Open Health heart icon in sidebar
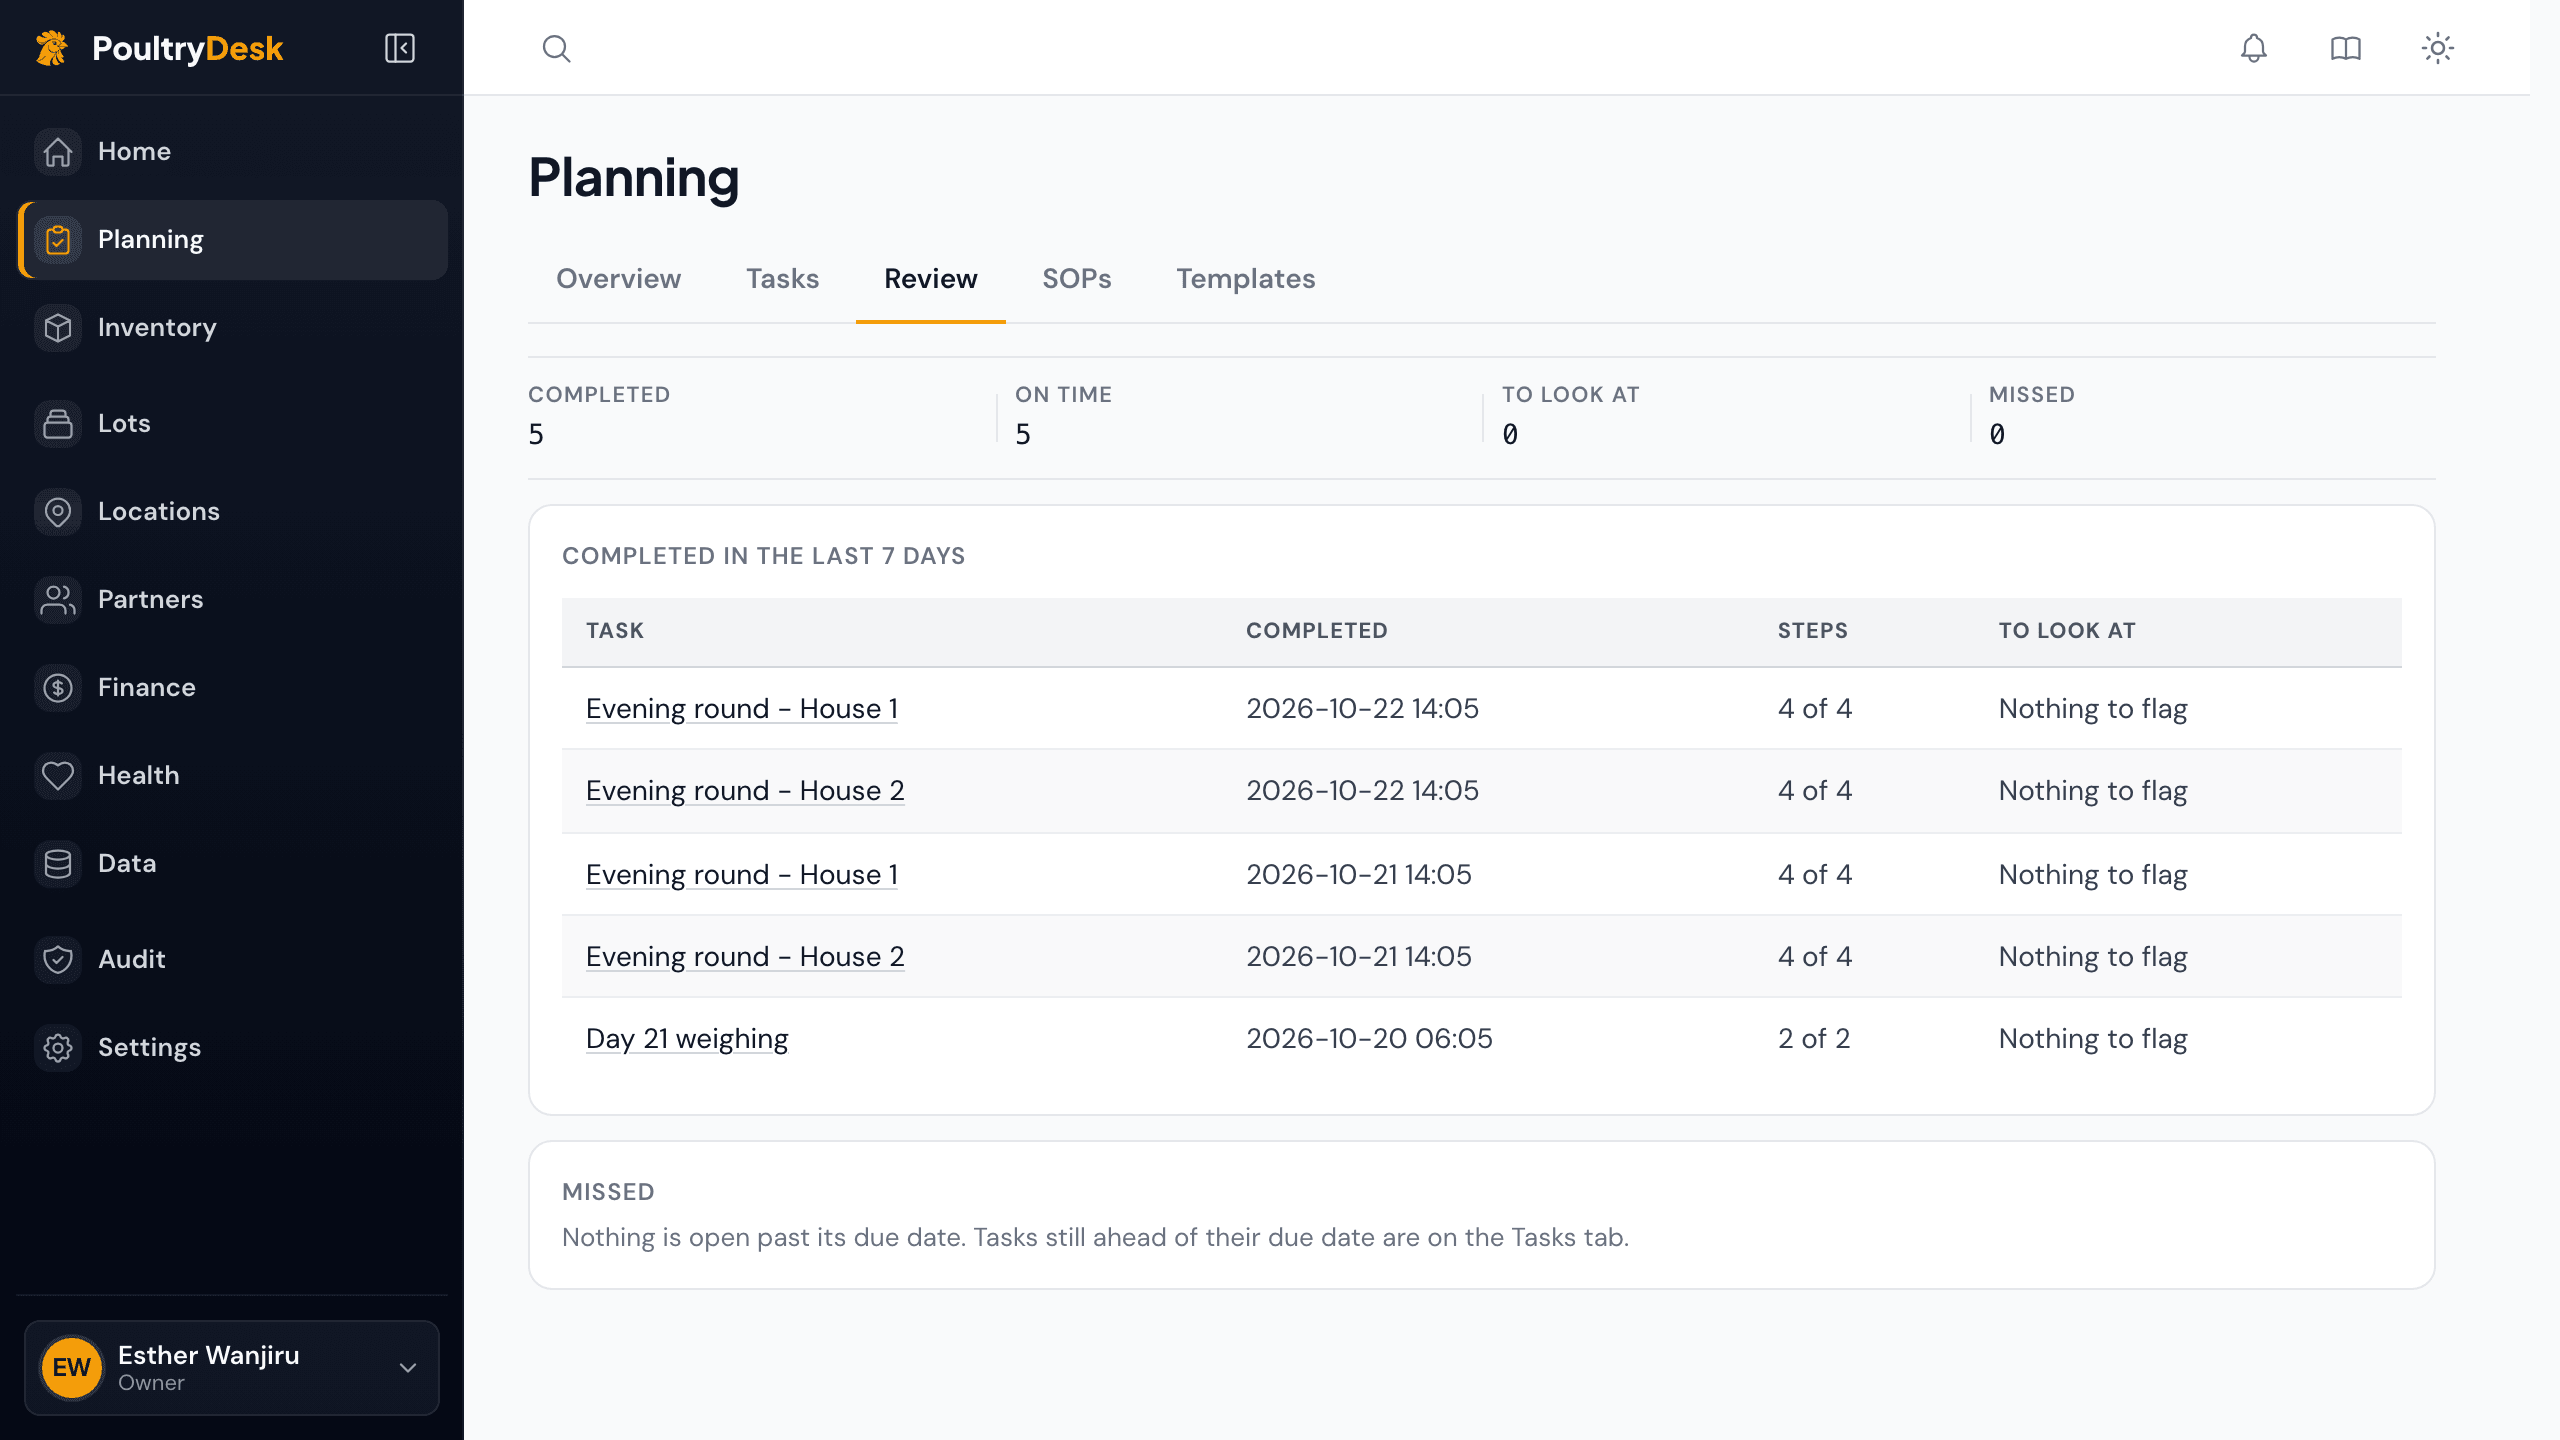 click(58, 776)
